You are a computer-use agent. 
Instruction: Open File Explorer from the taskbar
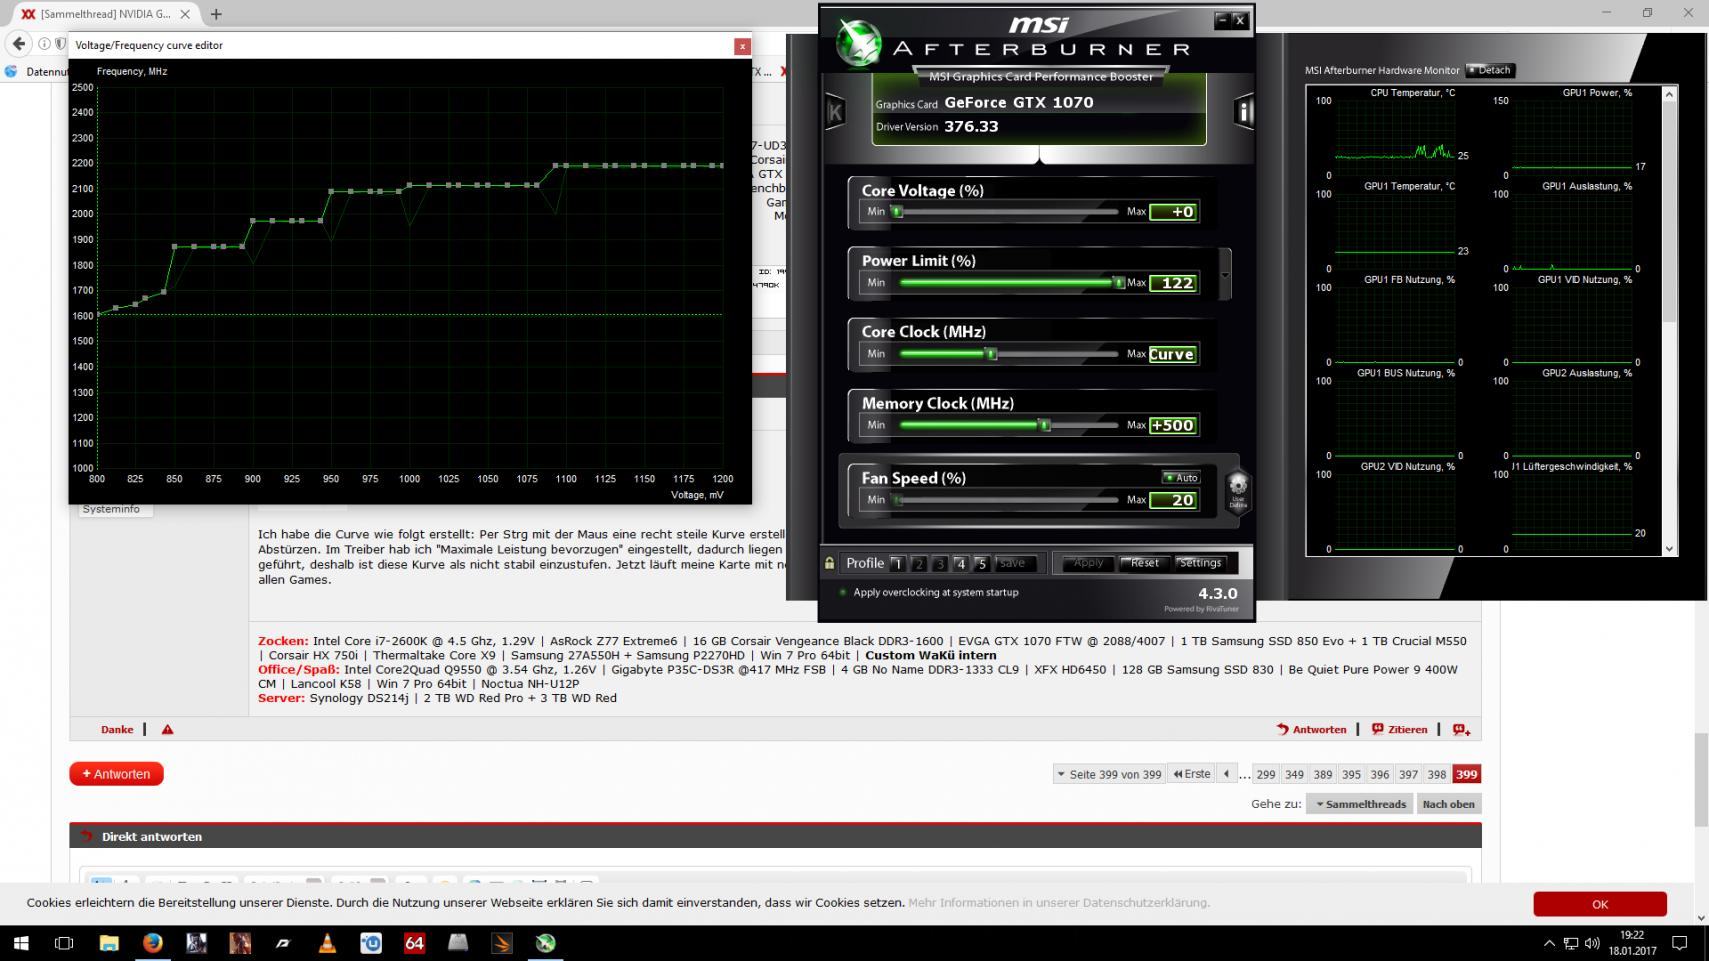point(109,943)
